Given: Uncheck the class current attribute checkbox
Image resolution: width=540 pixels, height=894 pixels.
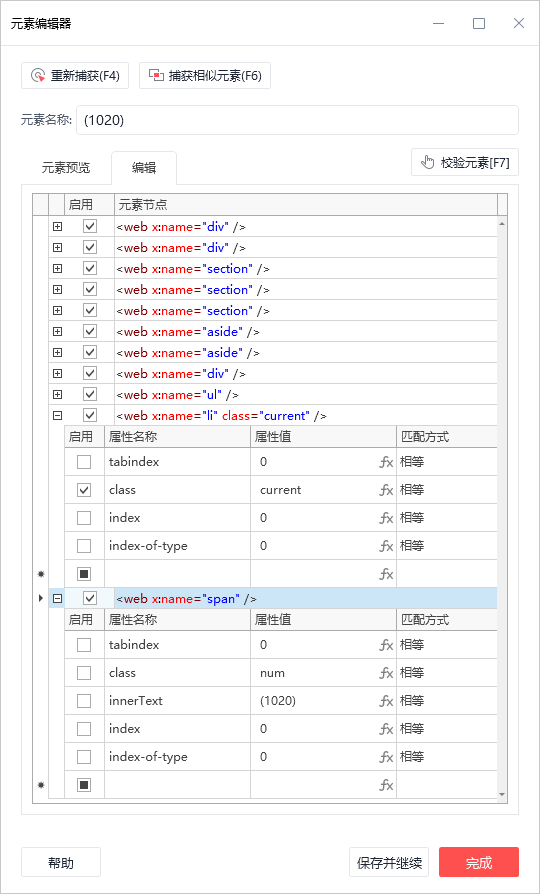Looking at the screenshot, I should (x=84, y=490).
